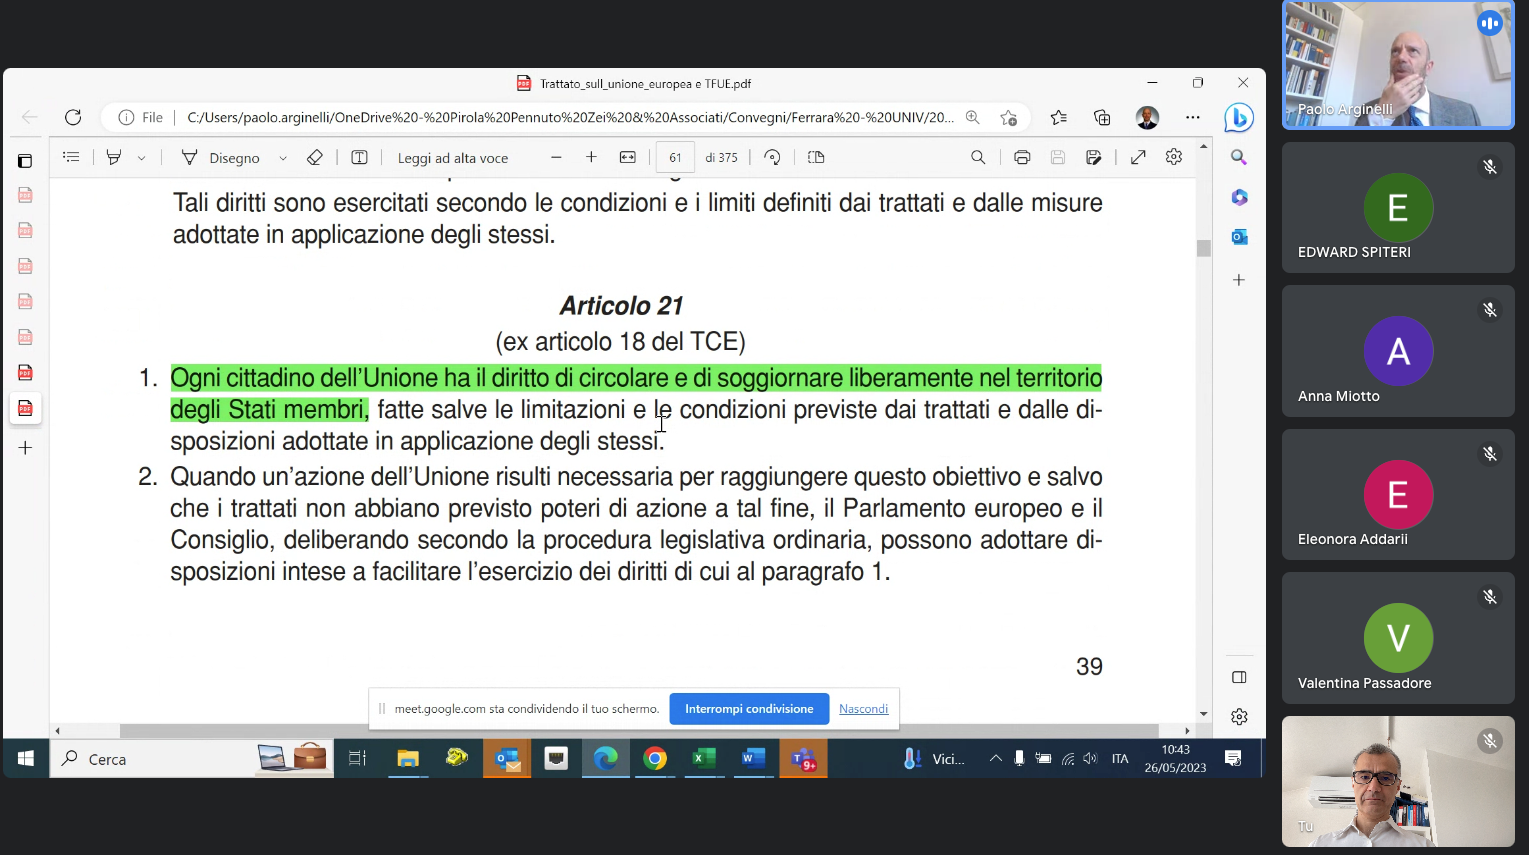
Task: Show hidden system tray icons chevron
Action: click(x=995, y=759)
